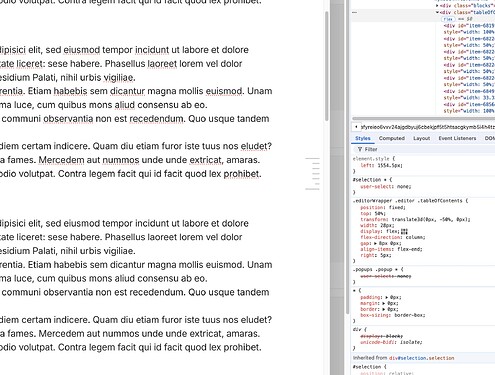This screenshot has height=375, width=495.
Task: Click the flex badge in the DOM tree
Action: [449, 19]
